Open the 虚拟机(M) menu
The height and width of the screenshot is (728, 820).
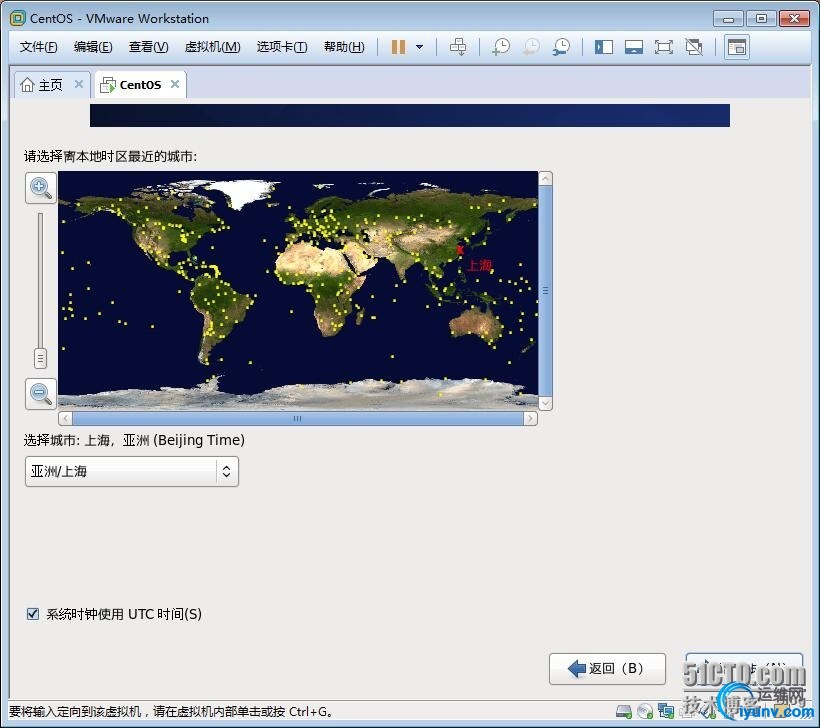212,47
